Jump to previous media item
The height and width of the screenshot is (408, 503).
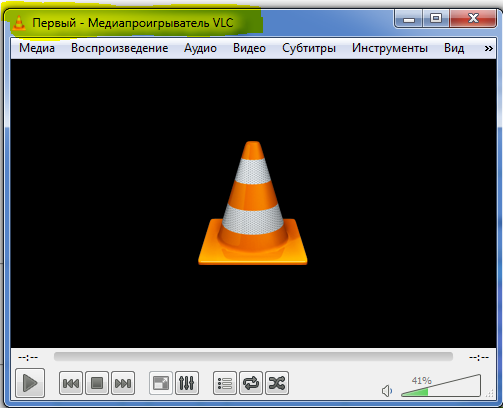click(x=71, y=383)
